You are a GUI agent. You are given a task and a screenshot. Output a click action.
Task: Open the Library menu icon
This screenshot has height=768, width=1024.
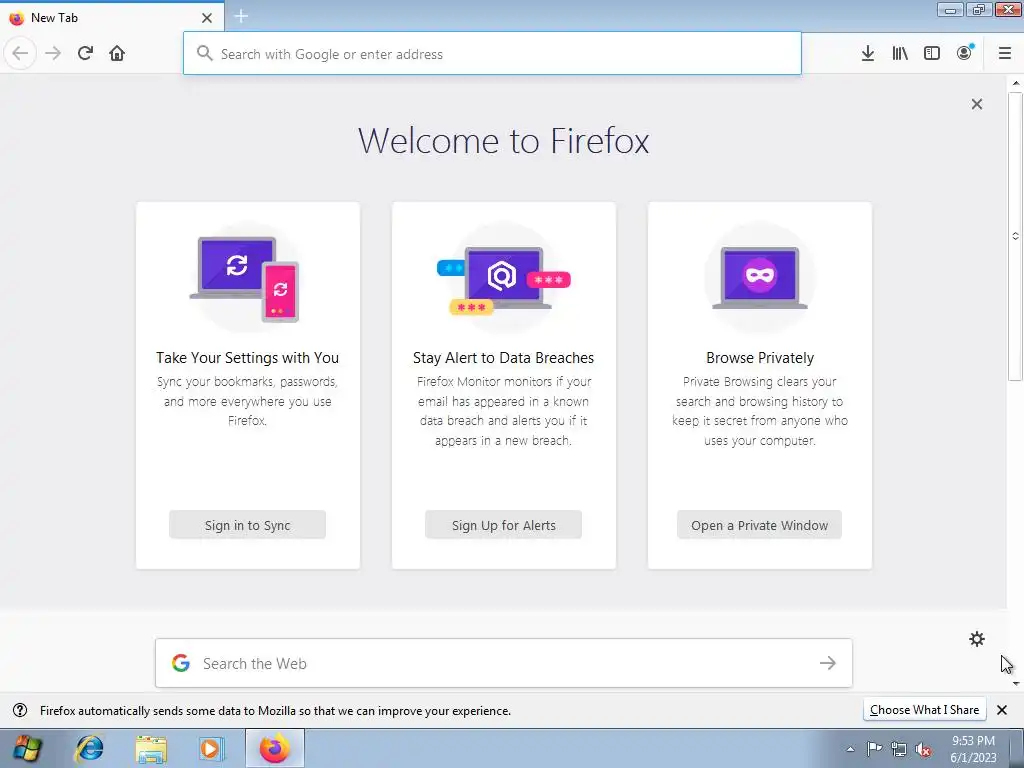(x=900, y=54)
